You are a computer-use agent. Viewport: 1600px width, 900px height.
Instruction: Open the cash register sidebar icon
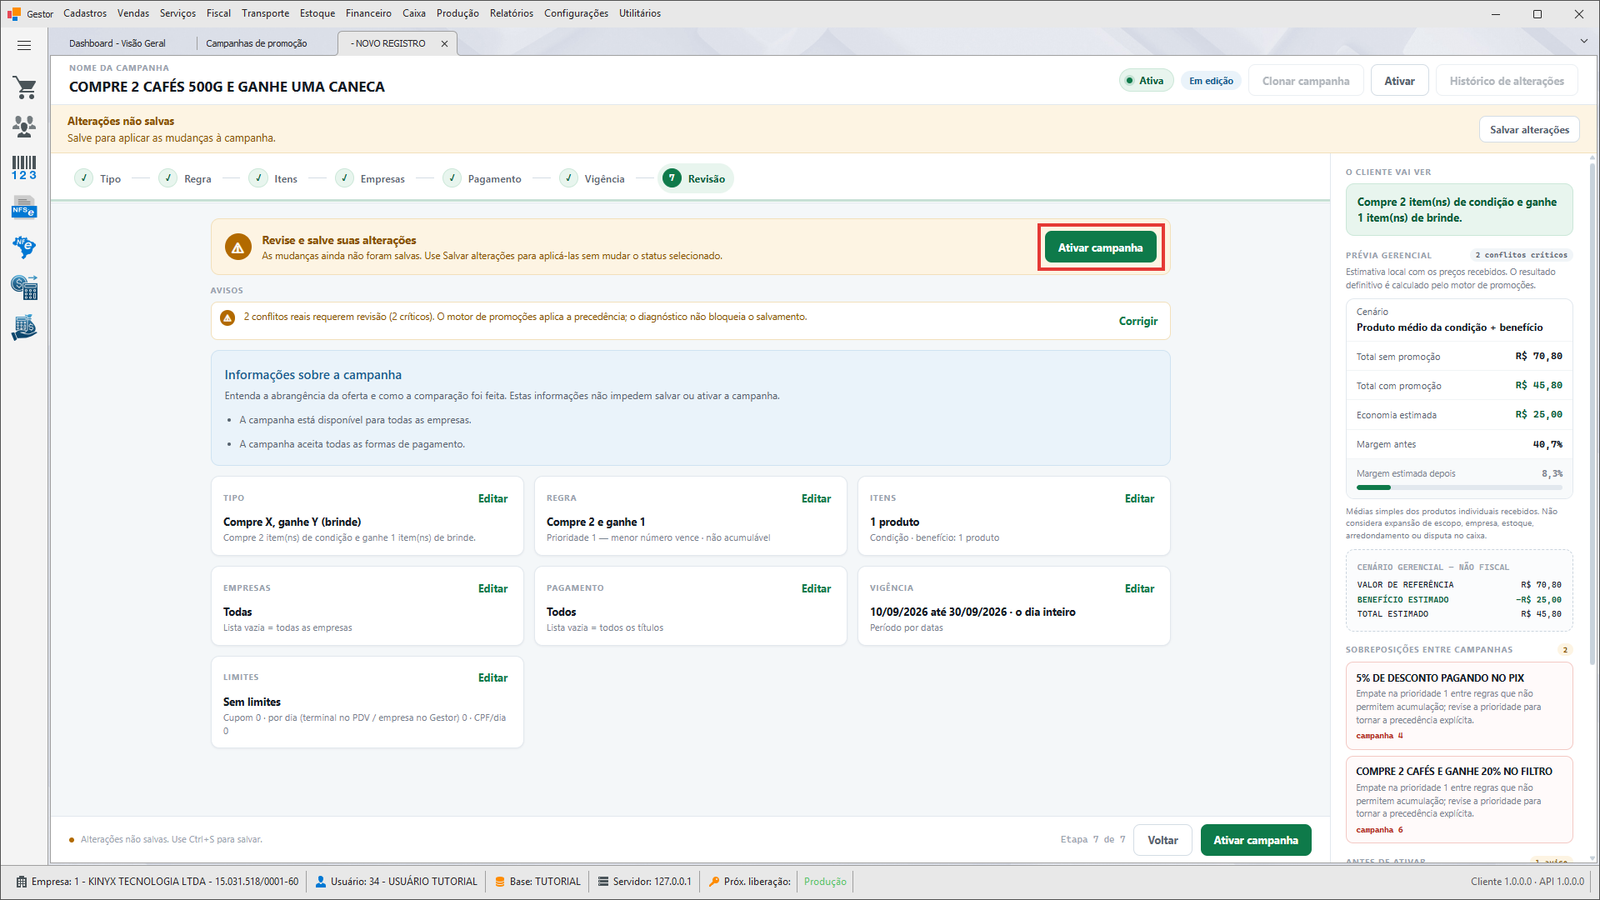(x=24, y=328)
